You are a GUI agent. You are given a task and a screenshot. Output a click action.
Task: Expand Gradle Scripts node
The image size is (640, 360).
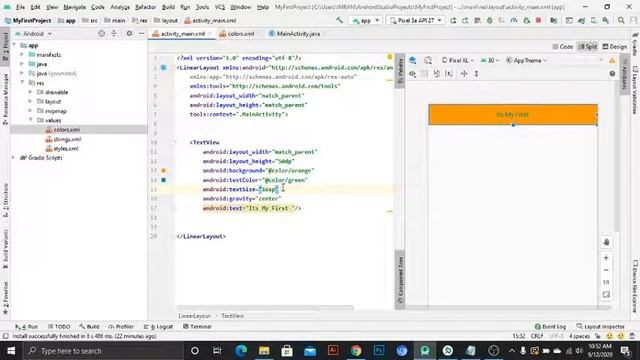13,158
